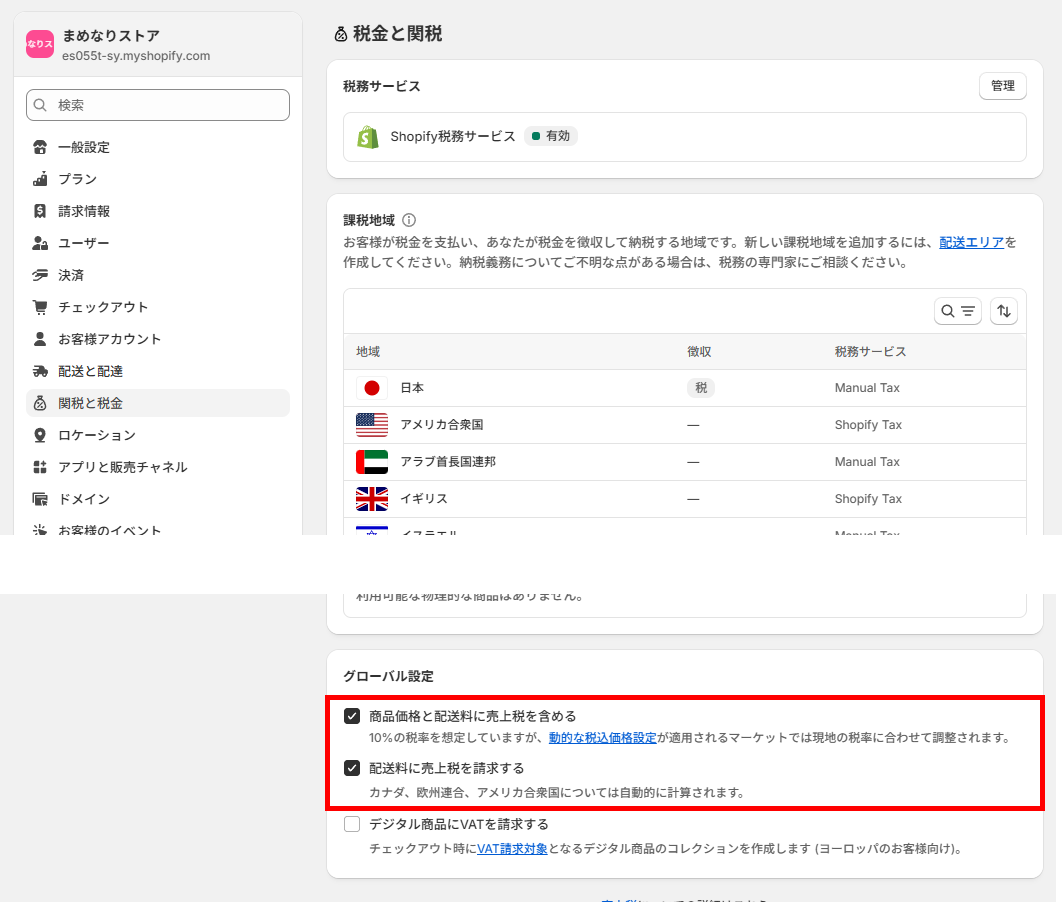Enable デジタル商品にVATを請求する checkbox
The width and height of the screenshot is (1062, 902).
pos(352,824)
